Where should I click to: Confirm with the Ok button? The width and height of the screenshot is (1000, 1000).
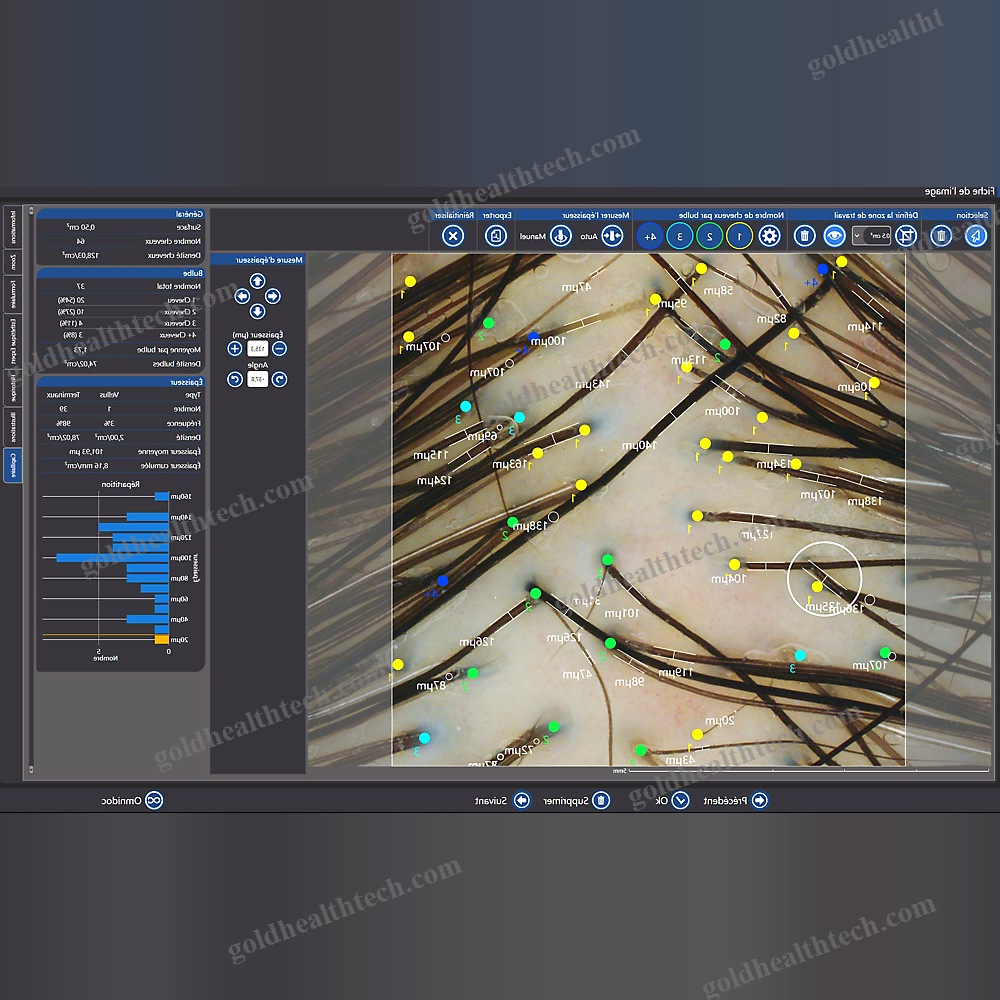[x=672, y=800]
